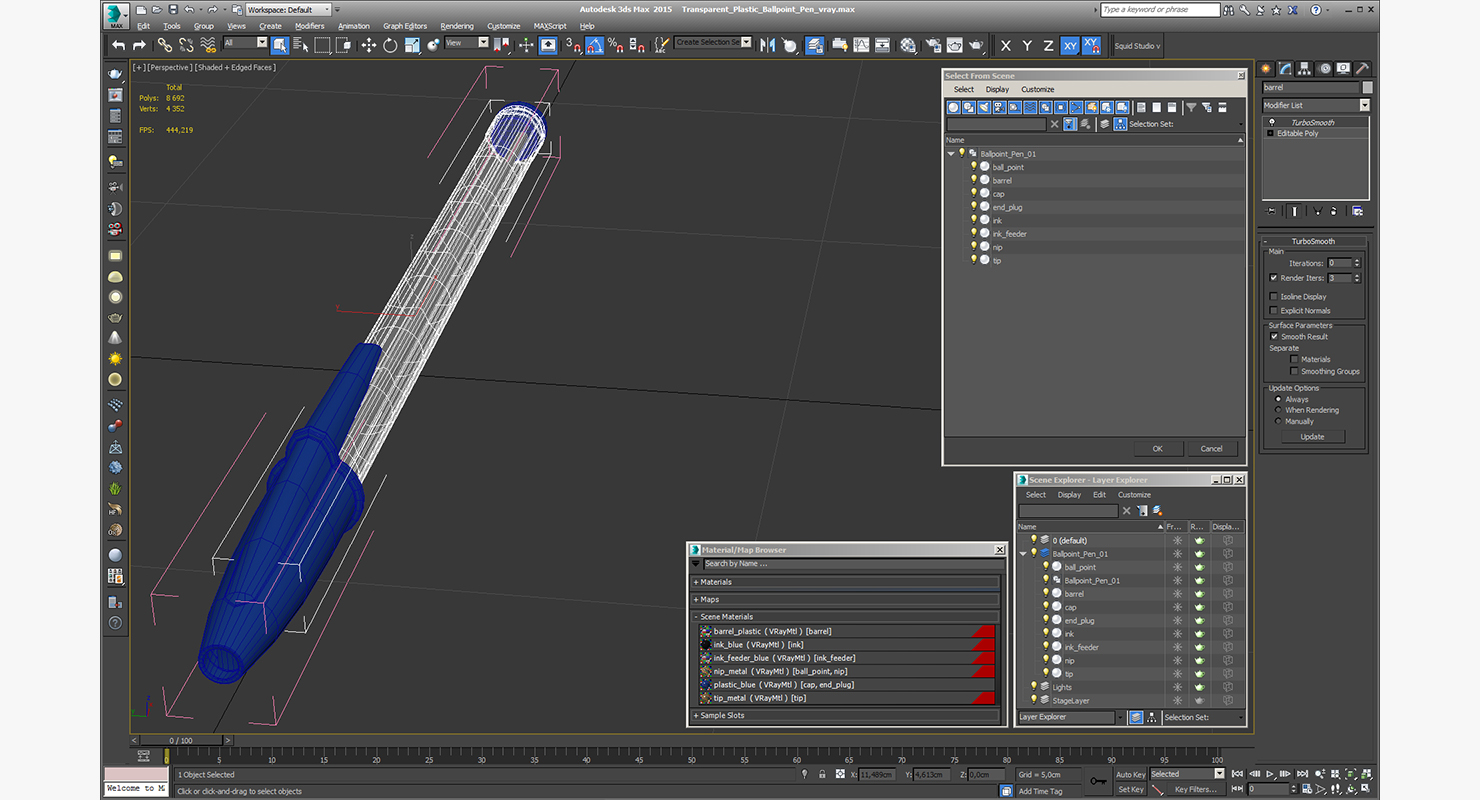Open the View reference coordinate dropdown
The height and width of the screenshot is (800, 1480).
(467, 43)
